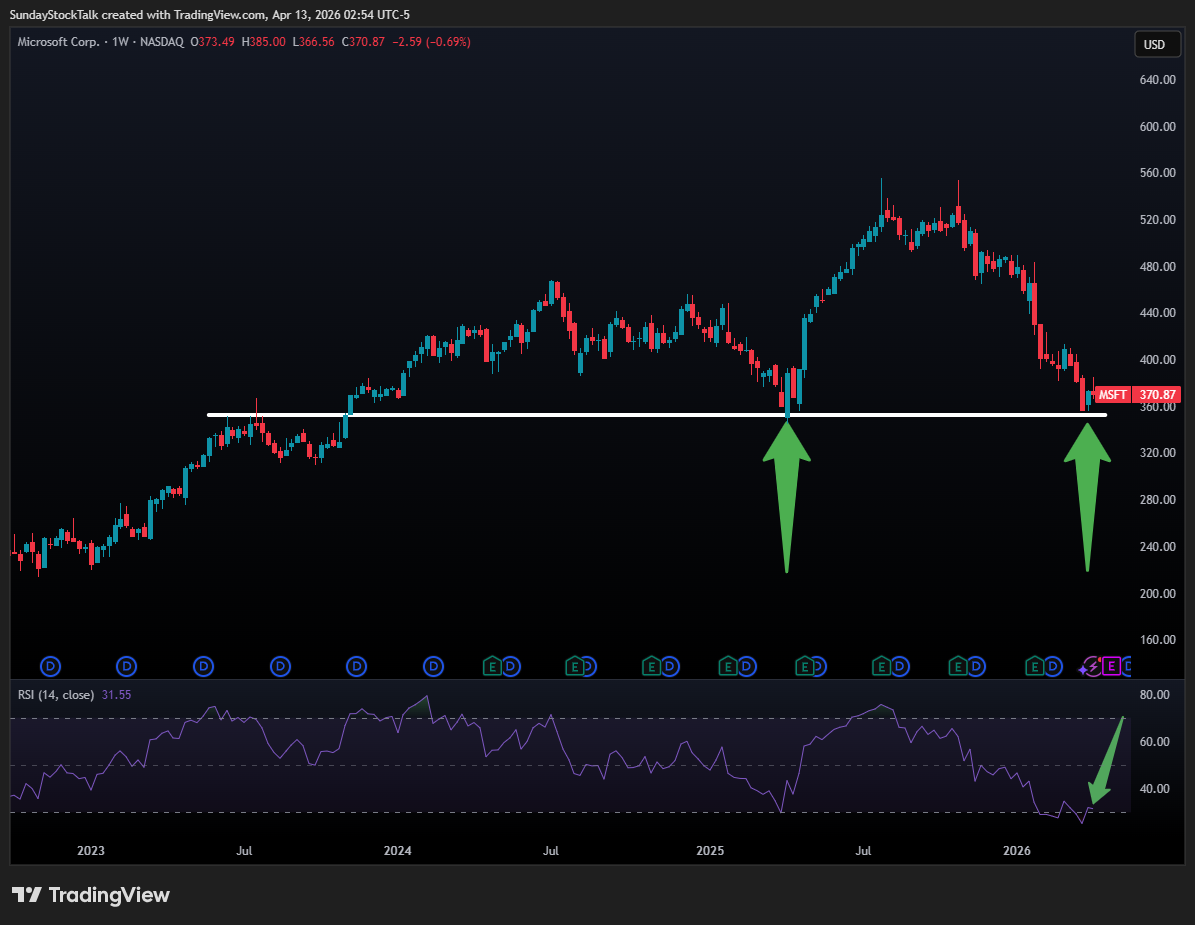The height and width of the screenshot is (925, 1195).
Task: Click the 240.00 price axis label
Action: click(x=1158, y=546)
